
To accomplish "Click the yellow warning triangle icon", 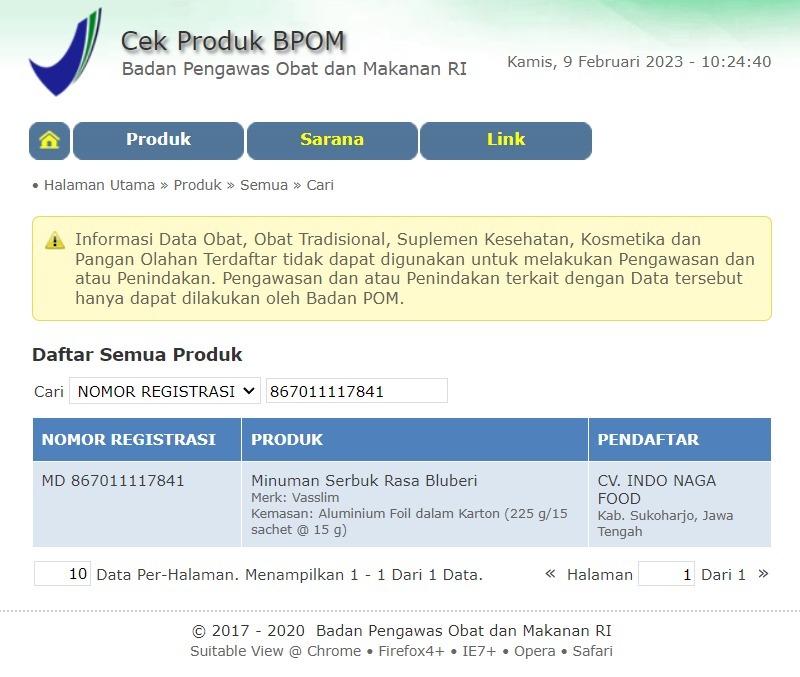I will (x=54, y=241).
